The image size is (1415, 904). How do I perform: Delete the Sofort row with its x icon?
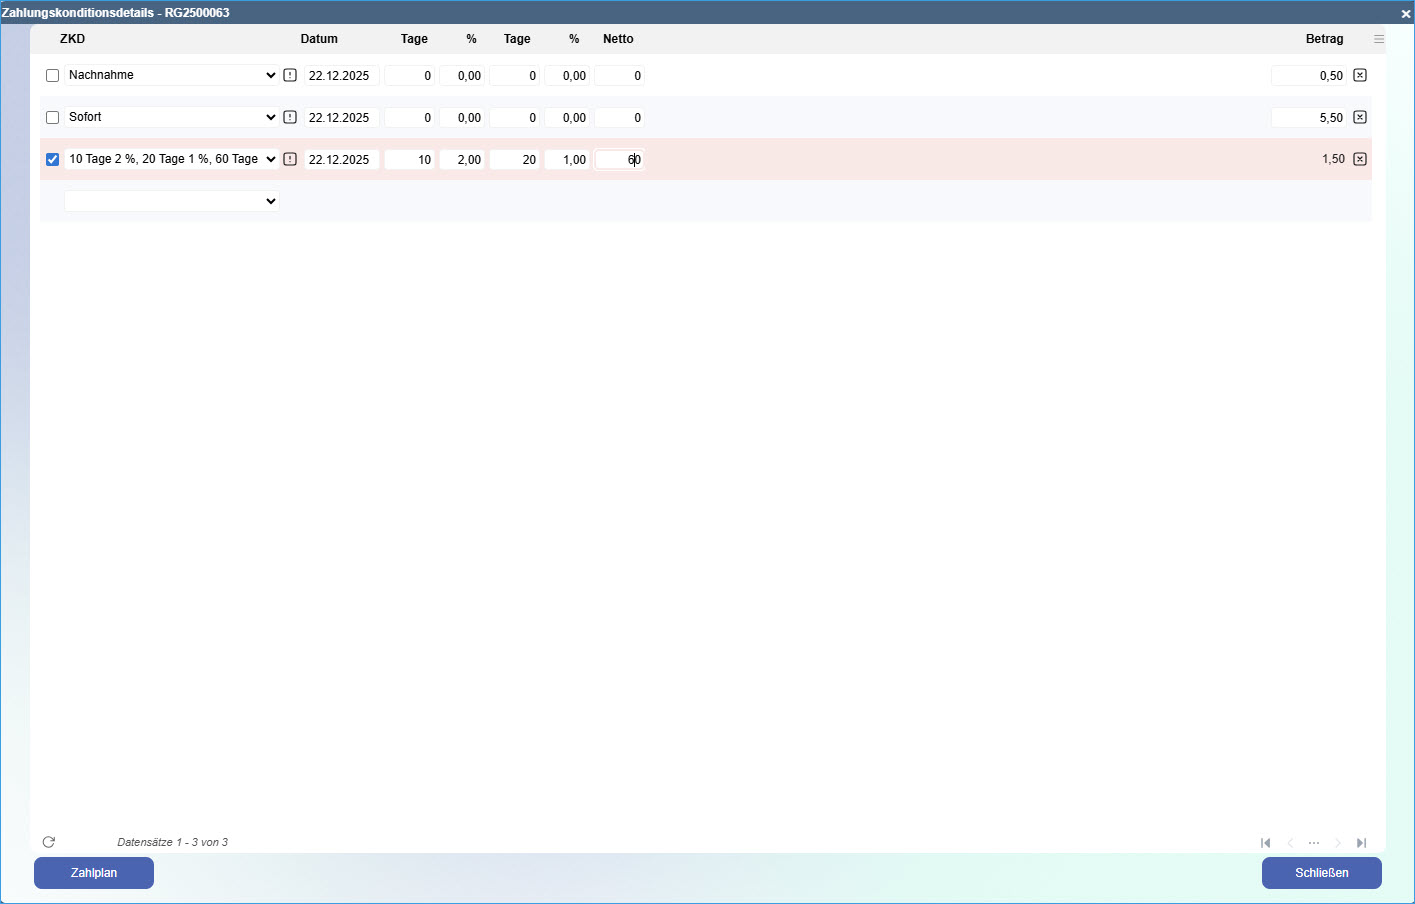1360,117
